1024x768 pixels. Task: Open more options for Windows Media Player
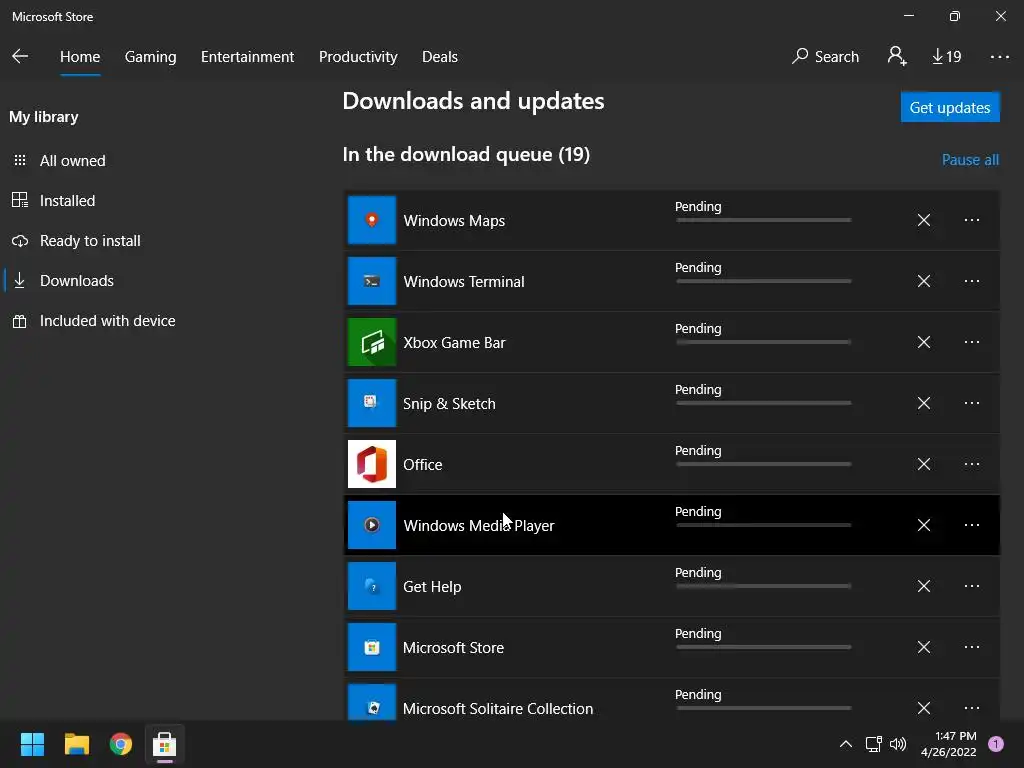pos(972,525)
